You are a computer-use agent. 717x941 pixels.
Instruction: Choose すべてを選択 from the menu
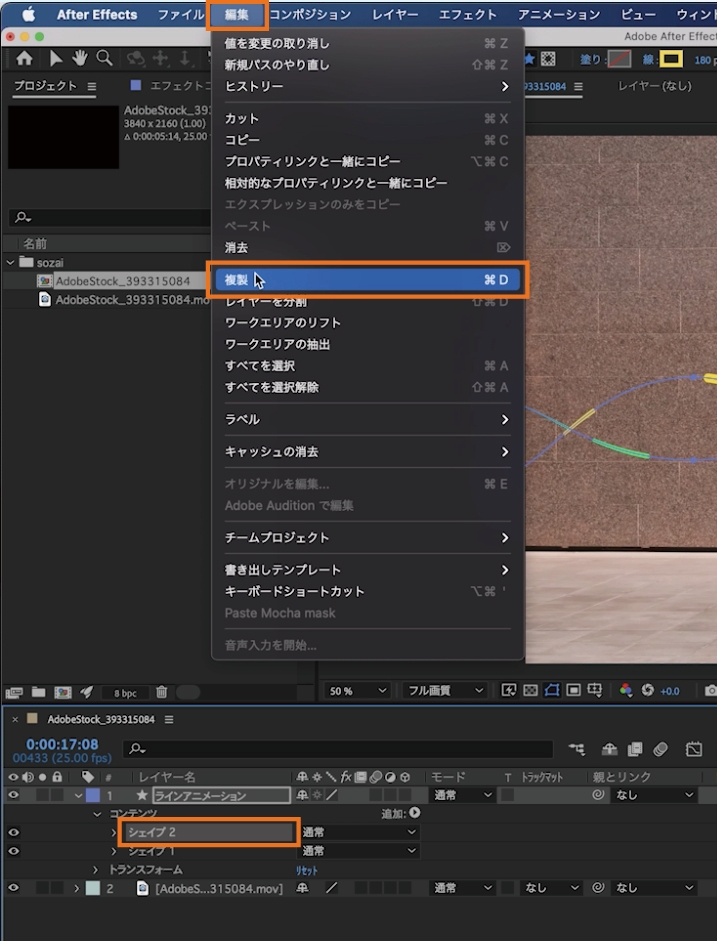coord(367,365)
